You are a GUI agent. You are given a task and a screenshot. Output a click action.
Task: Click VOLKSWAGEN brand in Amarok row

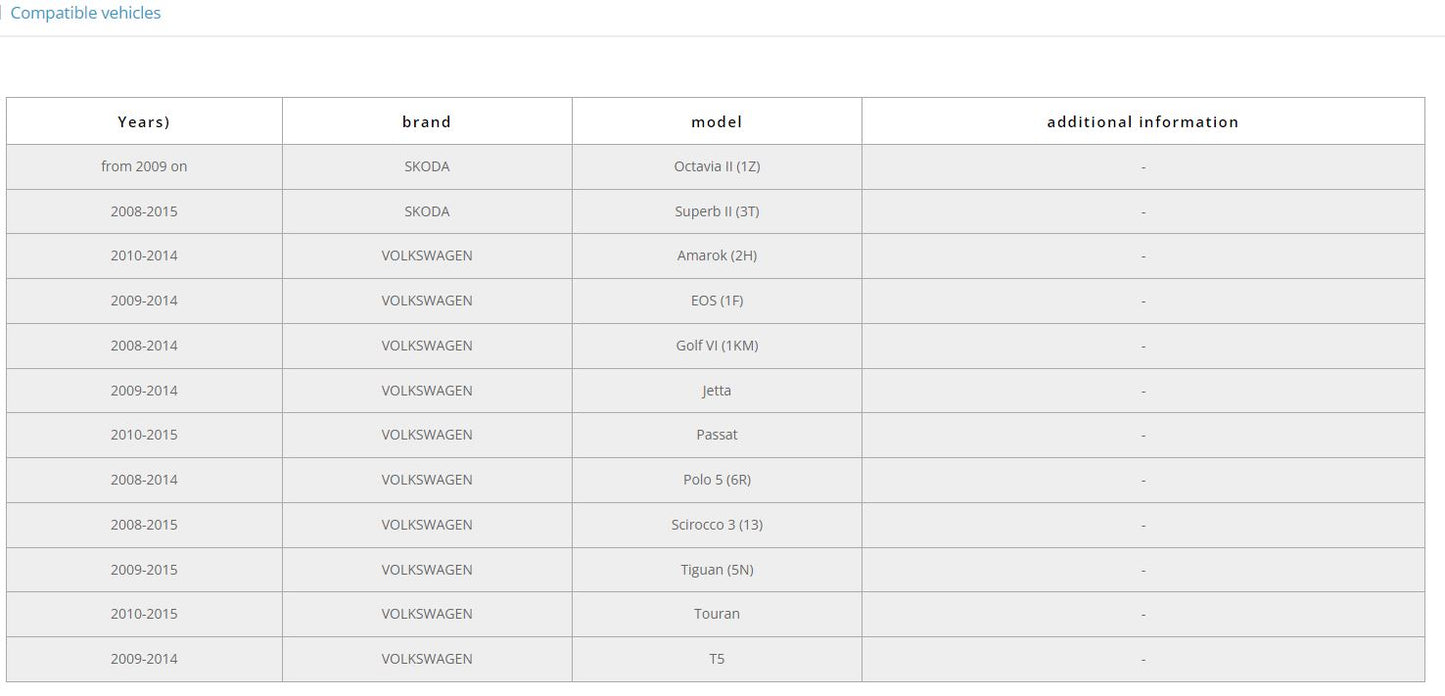point(427,256)
